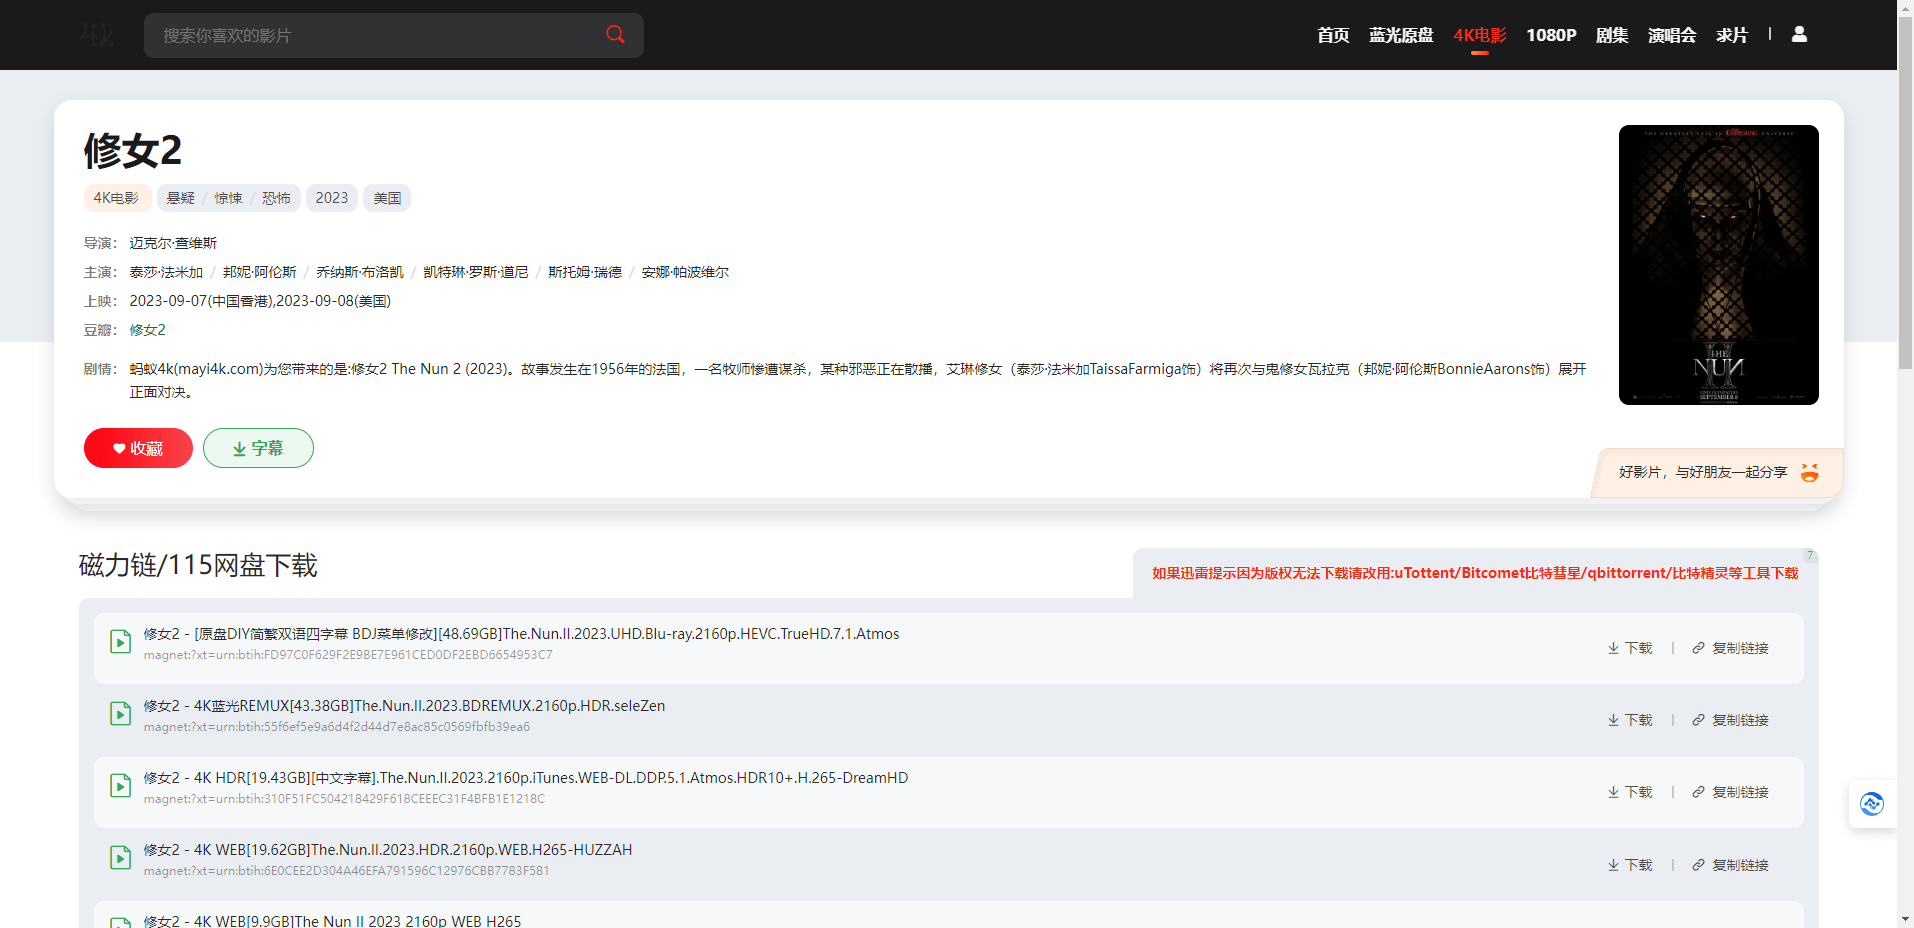Open actor link 泰莎·法米加
The height and width of the screenshot is (928, 1914).
(x=166, y=271)
